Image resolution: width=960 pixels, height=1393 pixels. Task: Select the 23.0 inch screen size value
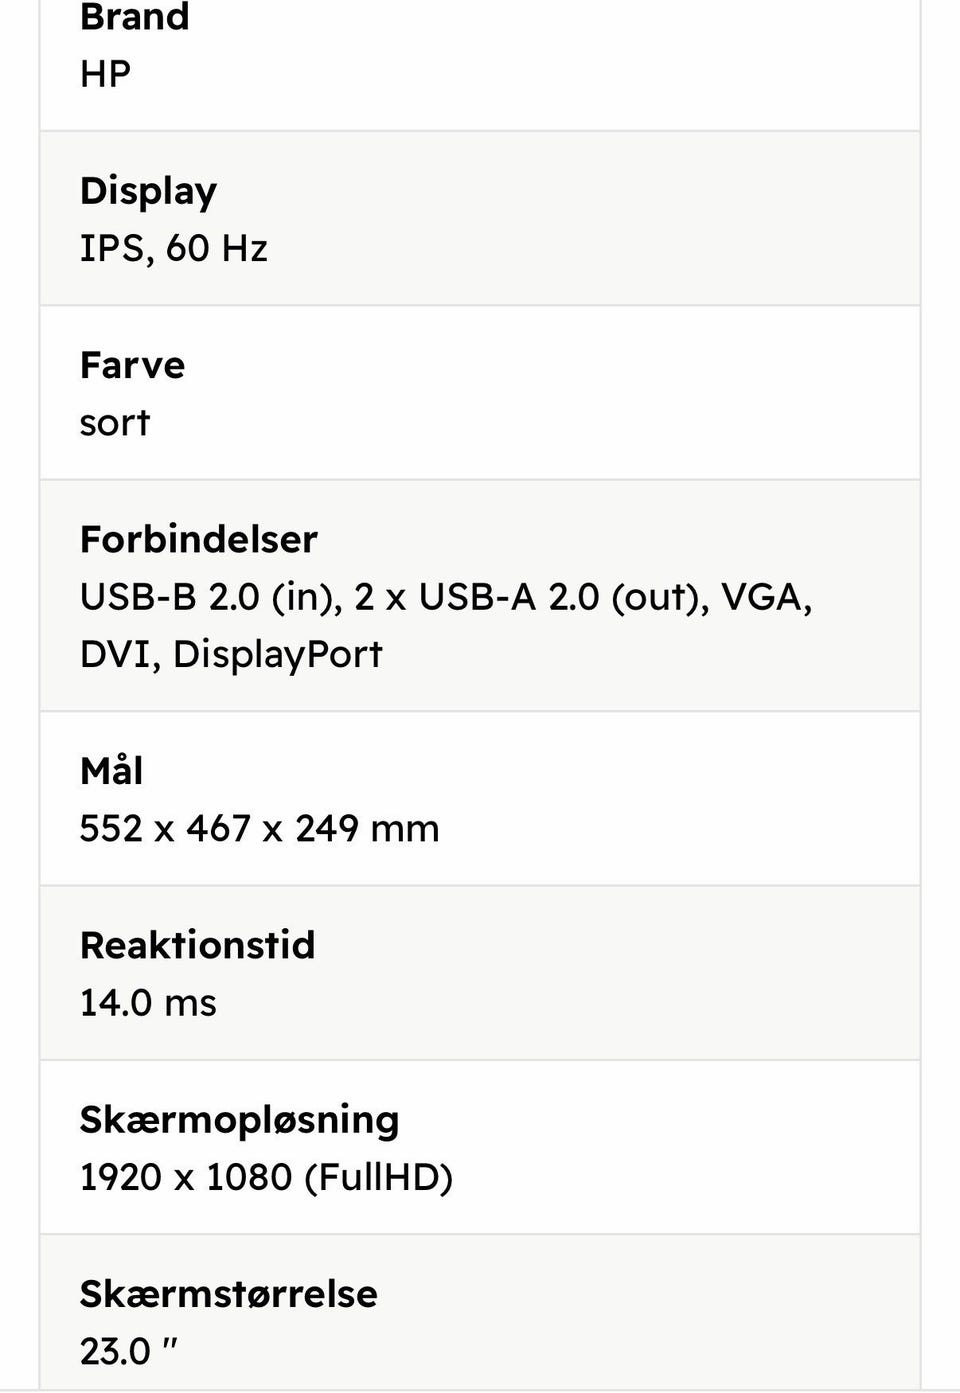tap(128, 1351)
